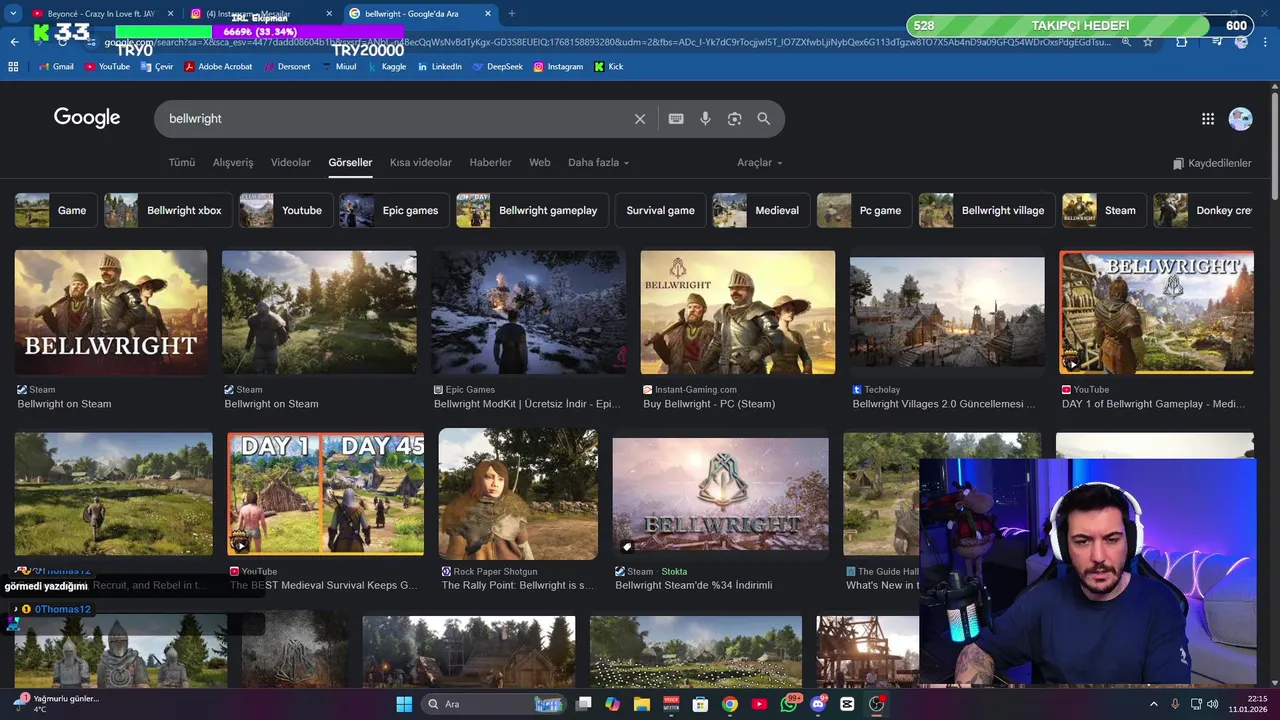Open the browser apps grid shortcut in bookmarks bar
The width and height of the screenshot is (1280, 720).
[x=13, y=67]
